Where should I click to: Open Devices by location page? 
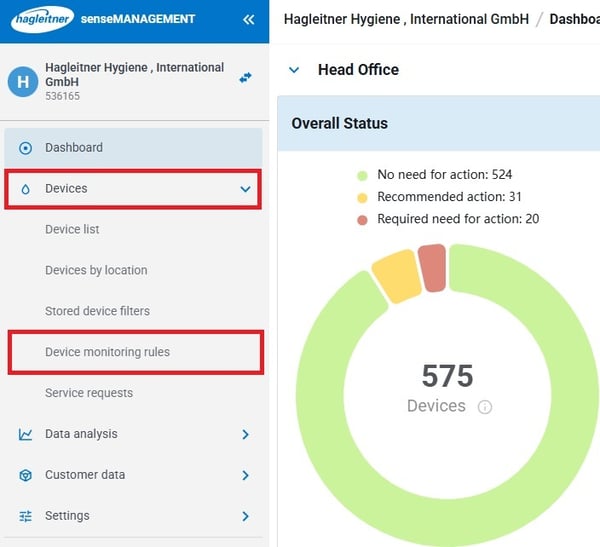[x=96, y=270]
